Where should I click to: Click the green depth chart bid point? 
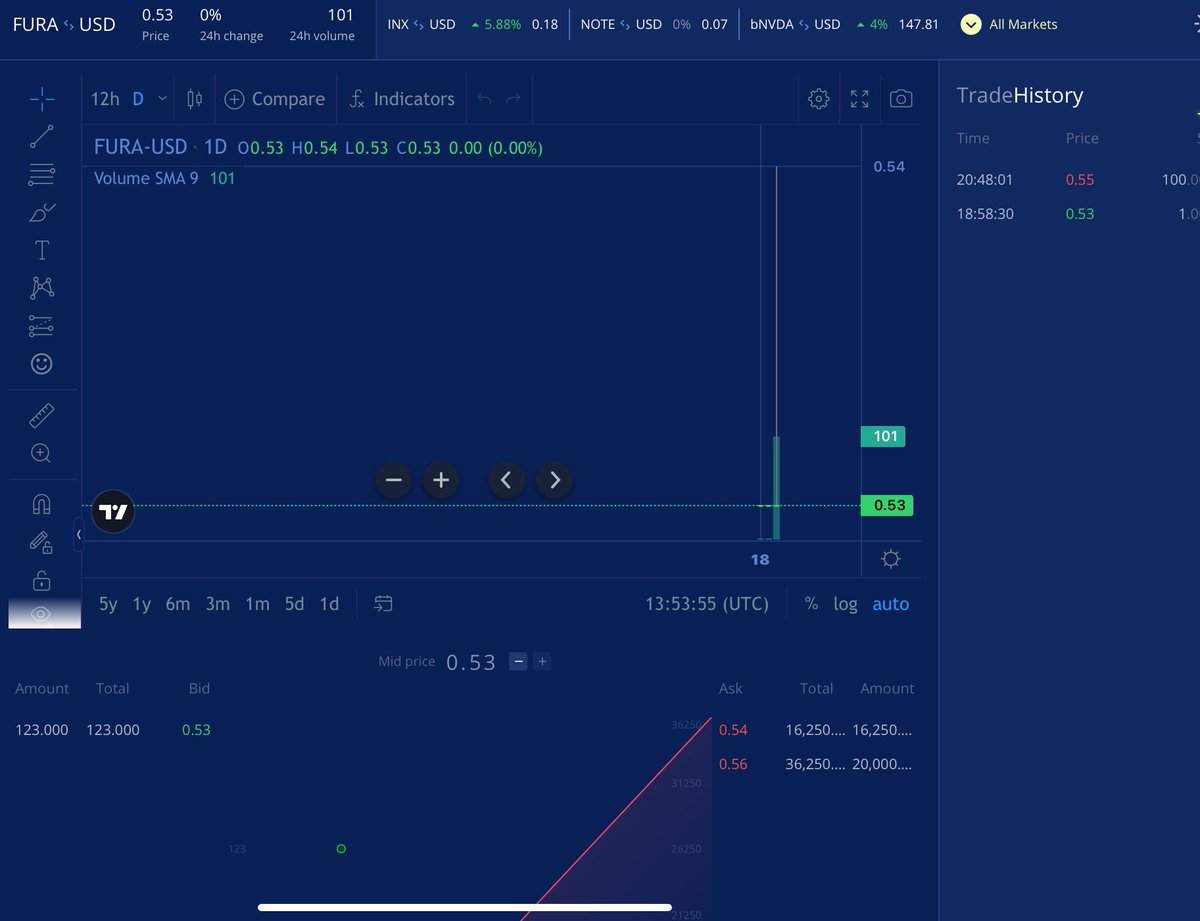pyautogui.click(x=341, y=849)
